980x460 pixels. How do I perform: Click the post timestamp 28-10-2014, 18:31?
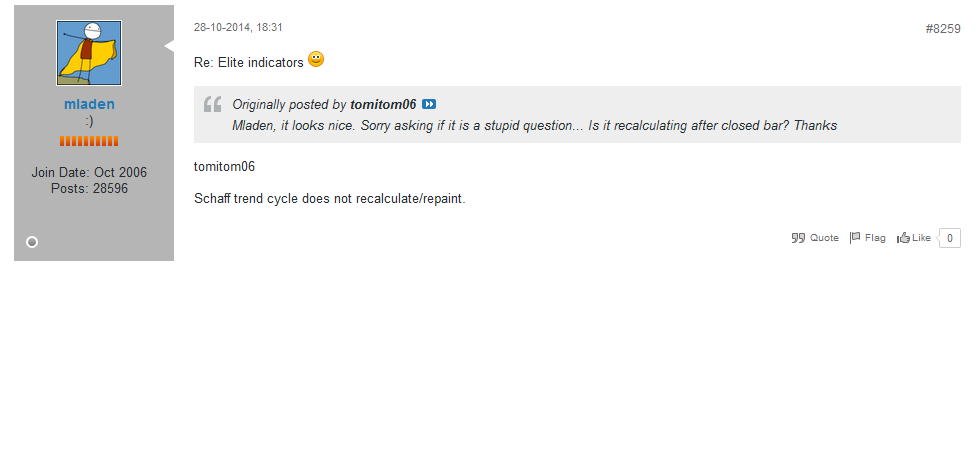click(238, 28)
